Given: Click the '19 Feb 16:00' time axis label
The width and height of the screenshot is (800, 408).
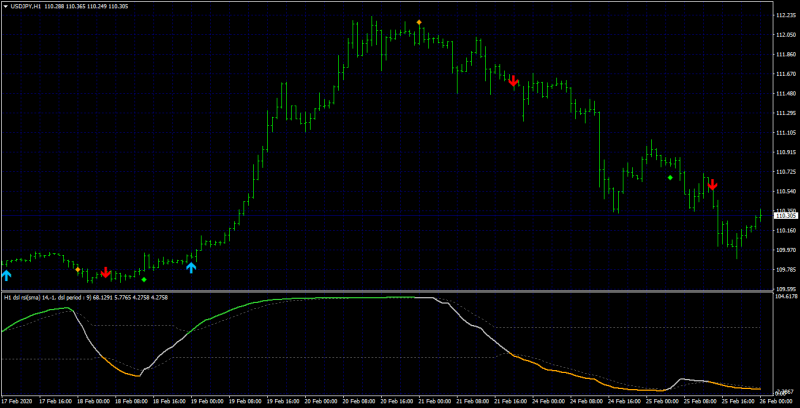Looking at the screenshot, I should click(283, 401).
